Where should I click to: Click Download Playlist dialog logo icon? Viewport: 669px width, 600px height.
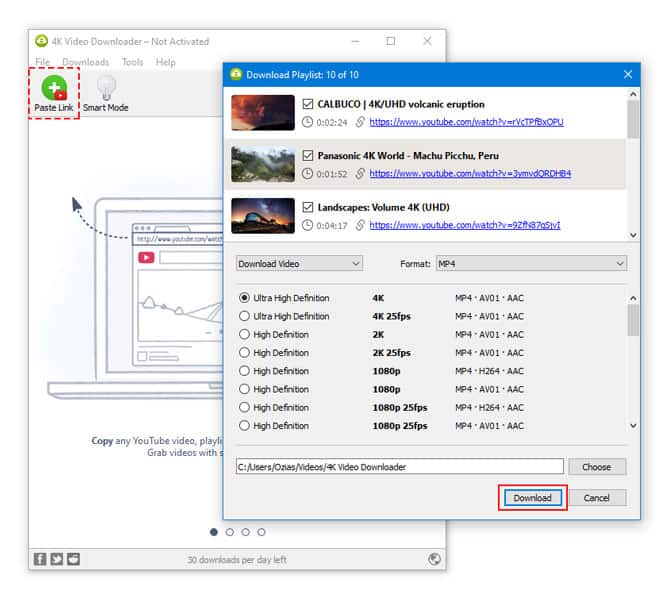(236, 74)
